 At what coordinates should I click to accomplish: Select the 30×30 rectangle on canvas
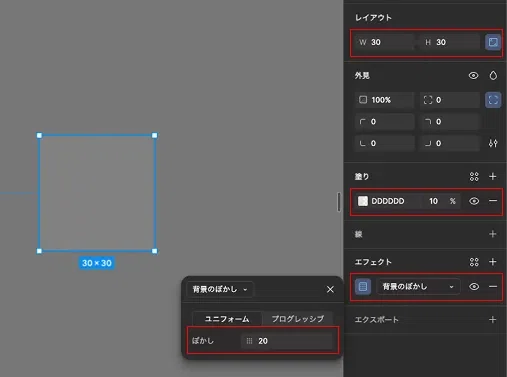(x=97, y=193)
